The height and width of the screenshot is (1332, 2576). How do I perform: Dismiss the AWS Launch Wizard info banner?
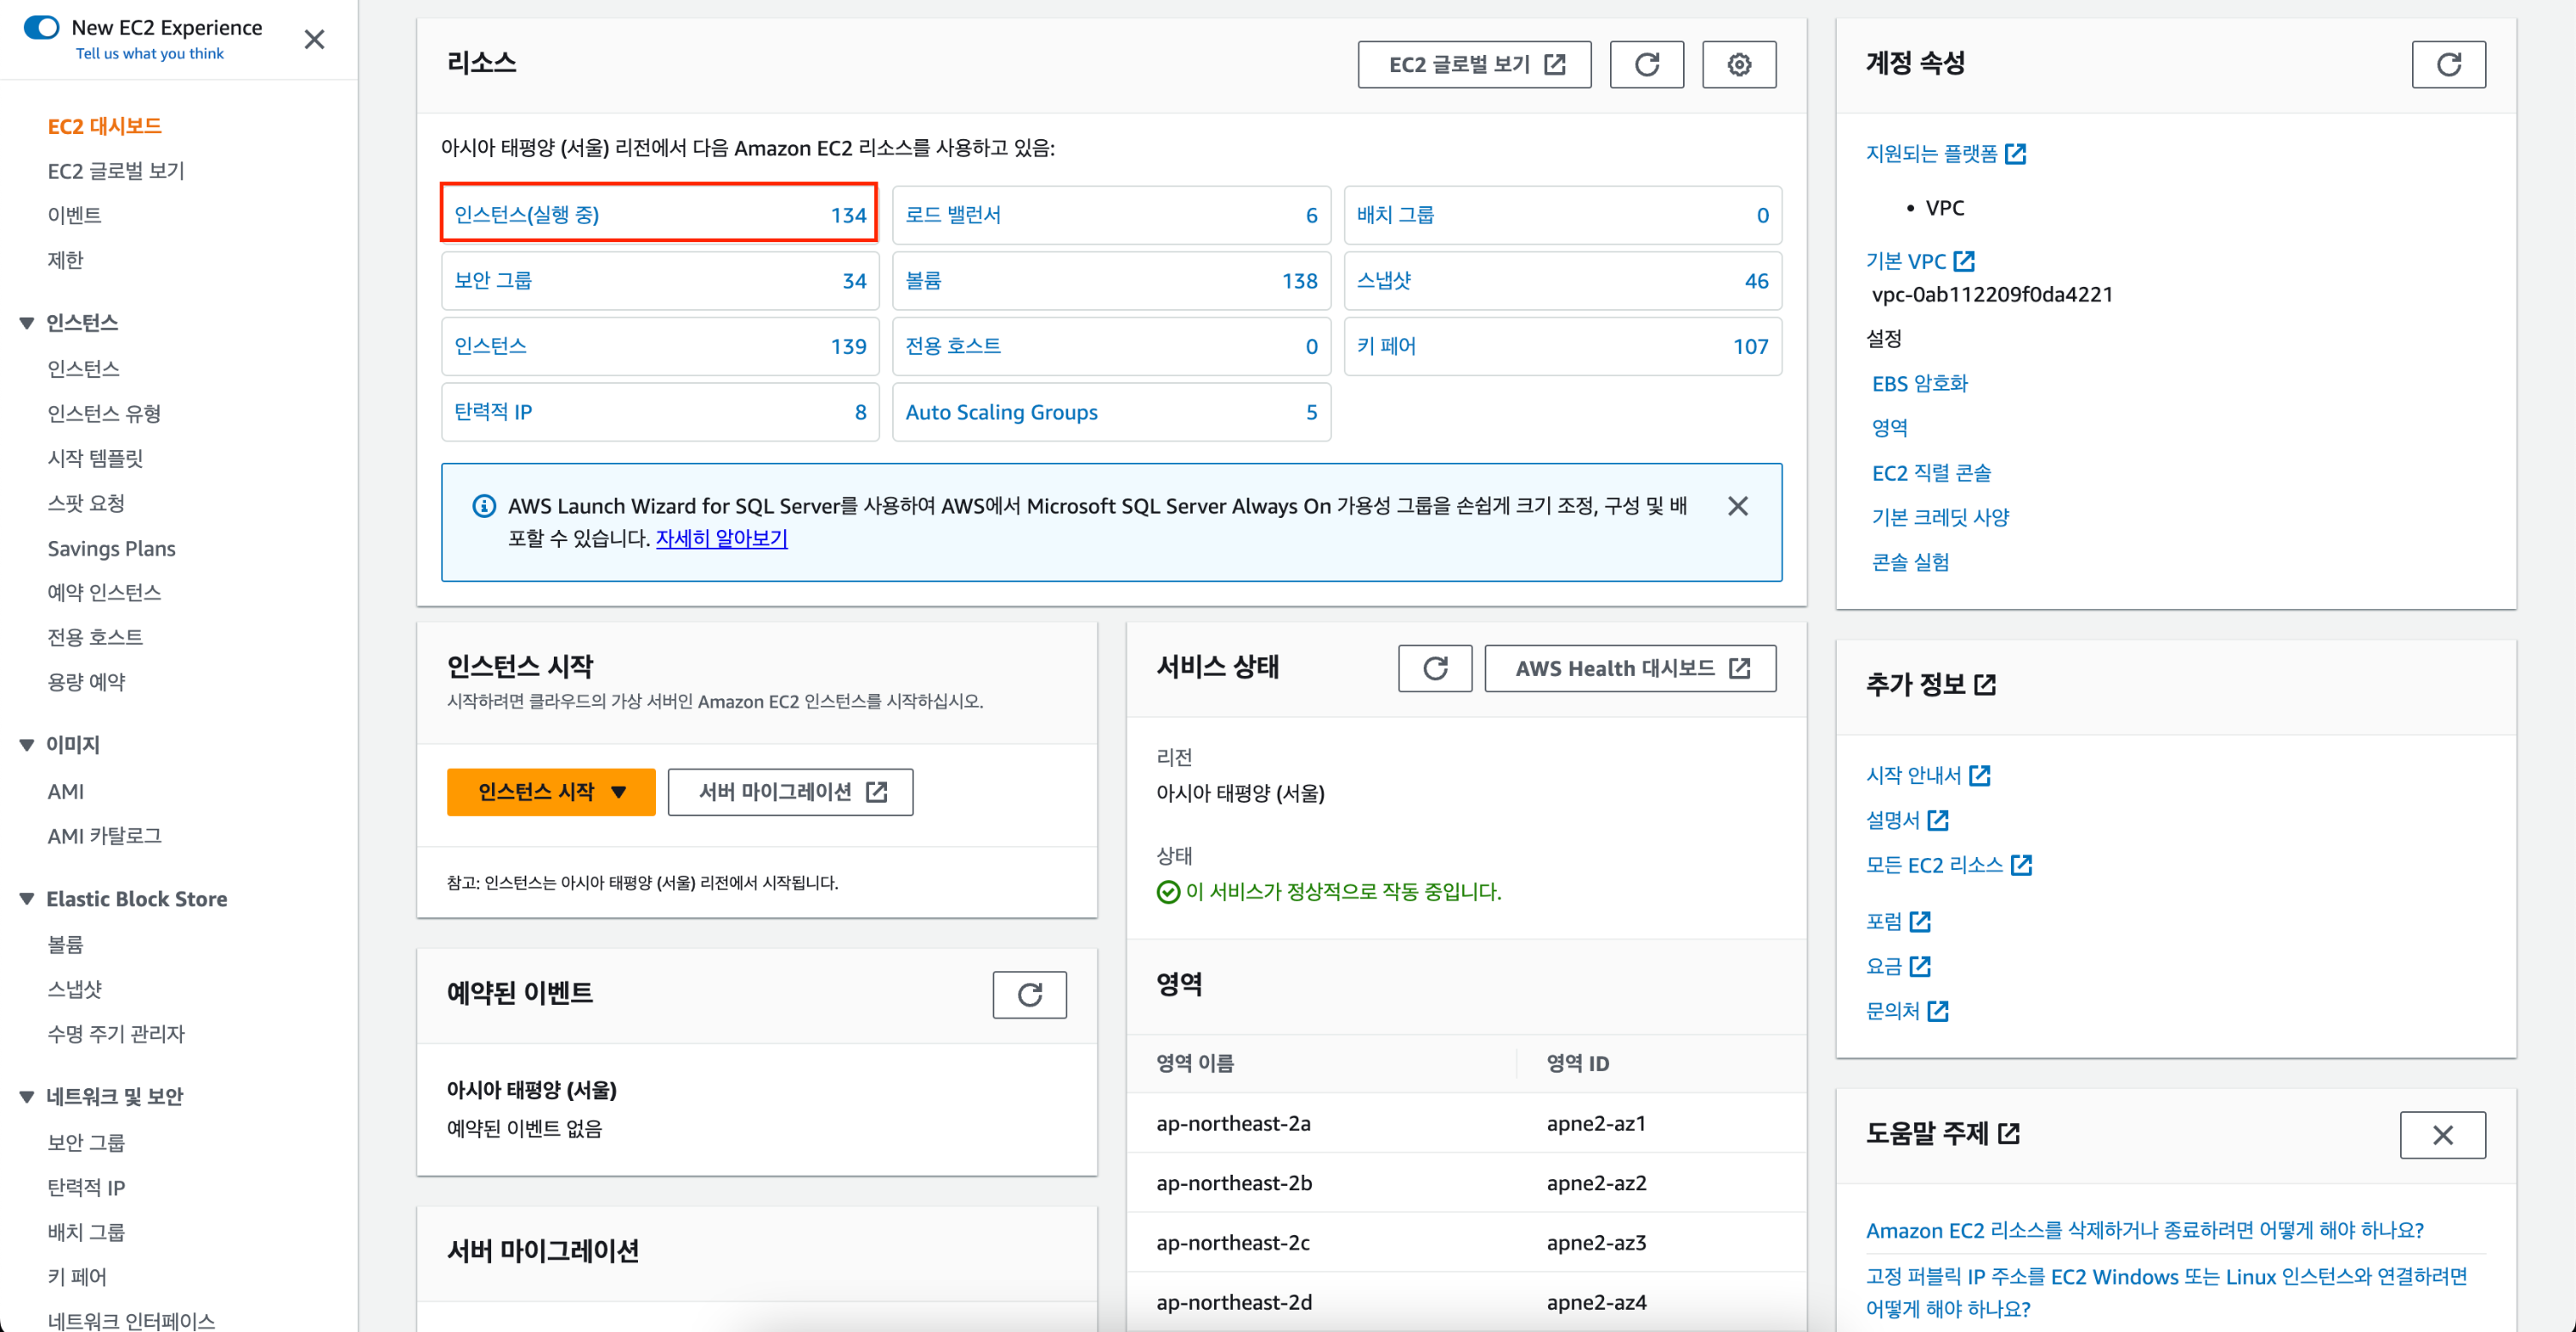[1737, 506]
